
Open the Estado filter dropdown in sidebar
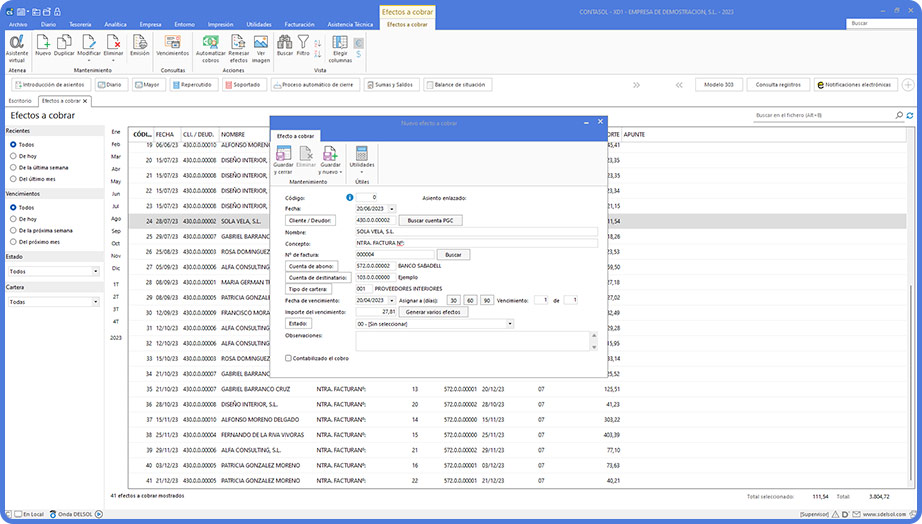(95, 271)
